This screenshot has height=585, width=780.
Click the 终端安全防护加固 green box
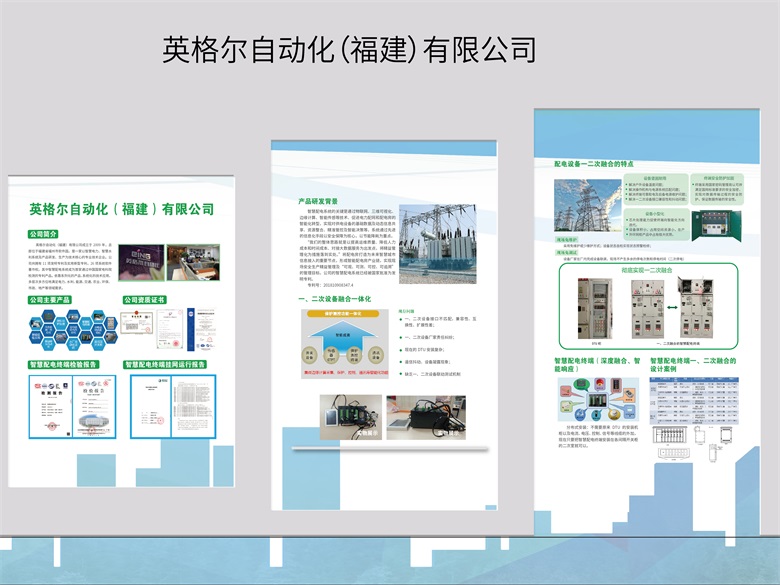tap(717, 190)
